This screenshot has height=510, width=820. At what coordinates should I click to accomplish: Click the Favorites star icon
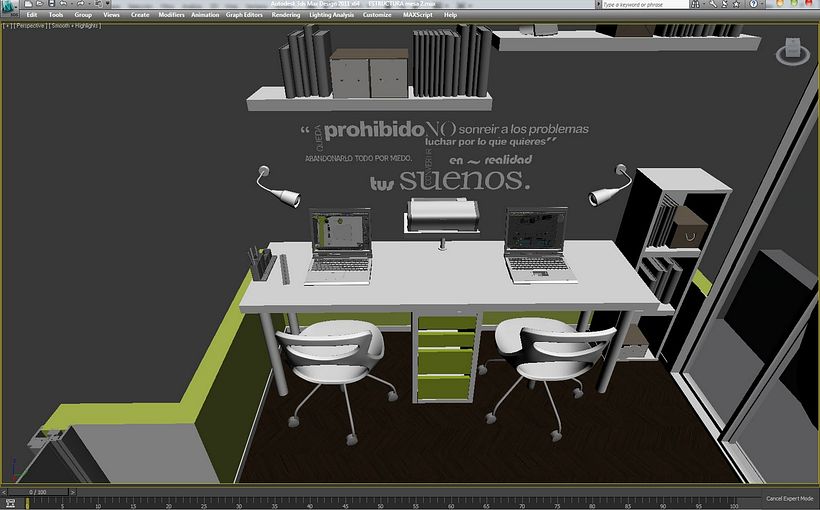[736, 4]
